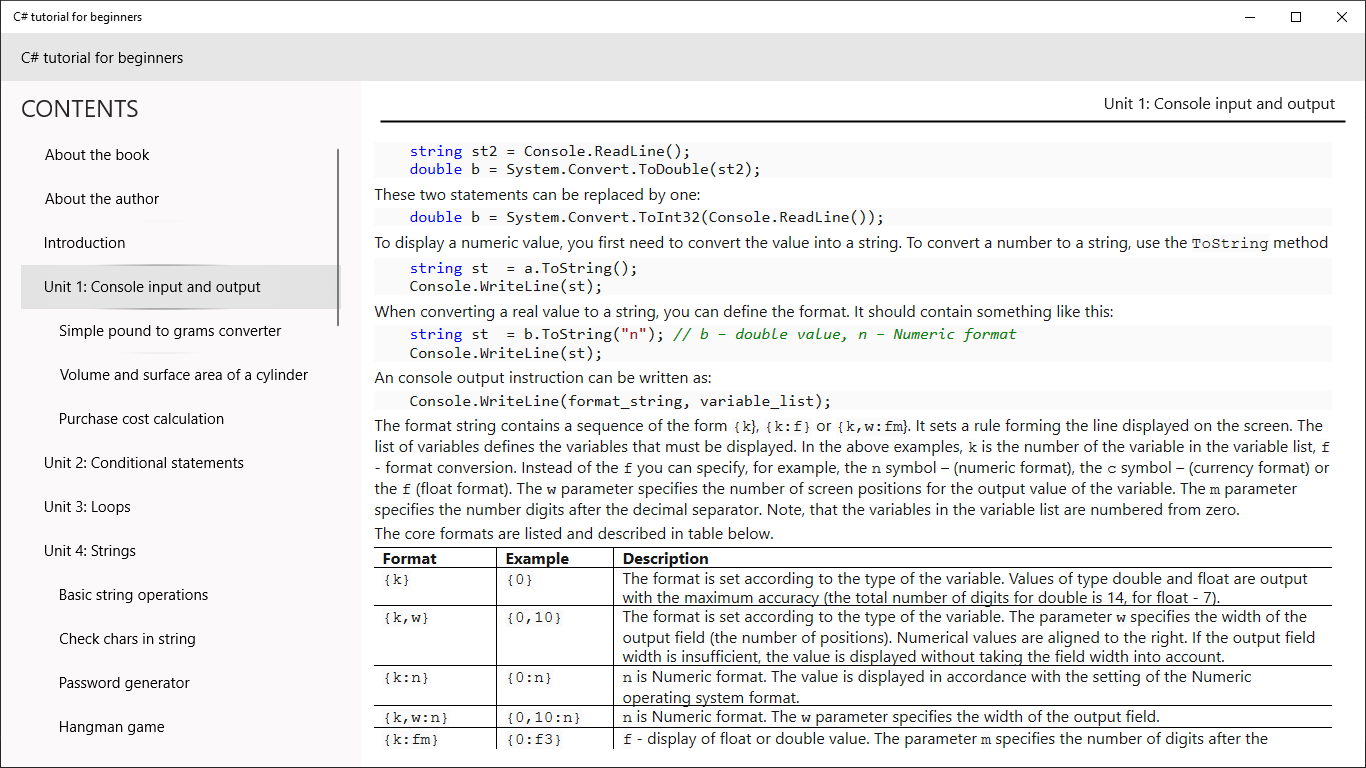Image resolution: width=1366 pixels, height=768 pixels.
Task: Open the About the book section
Action: pos(180,155)
